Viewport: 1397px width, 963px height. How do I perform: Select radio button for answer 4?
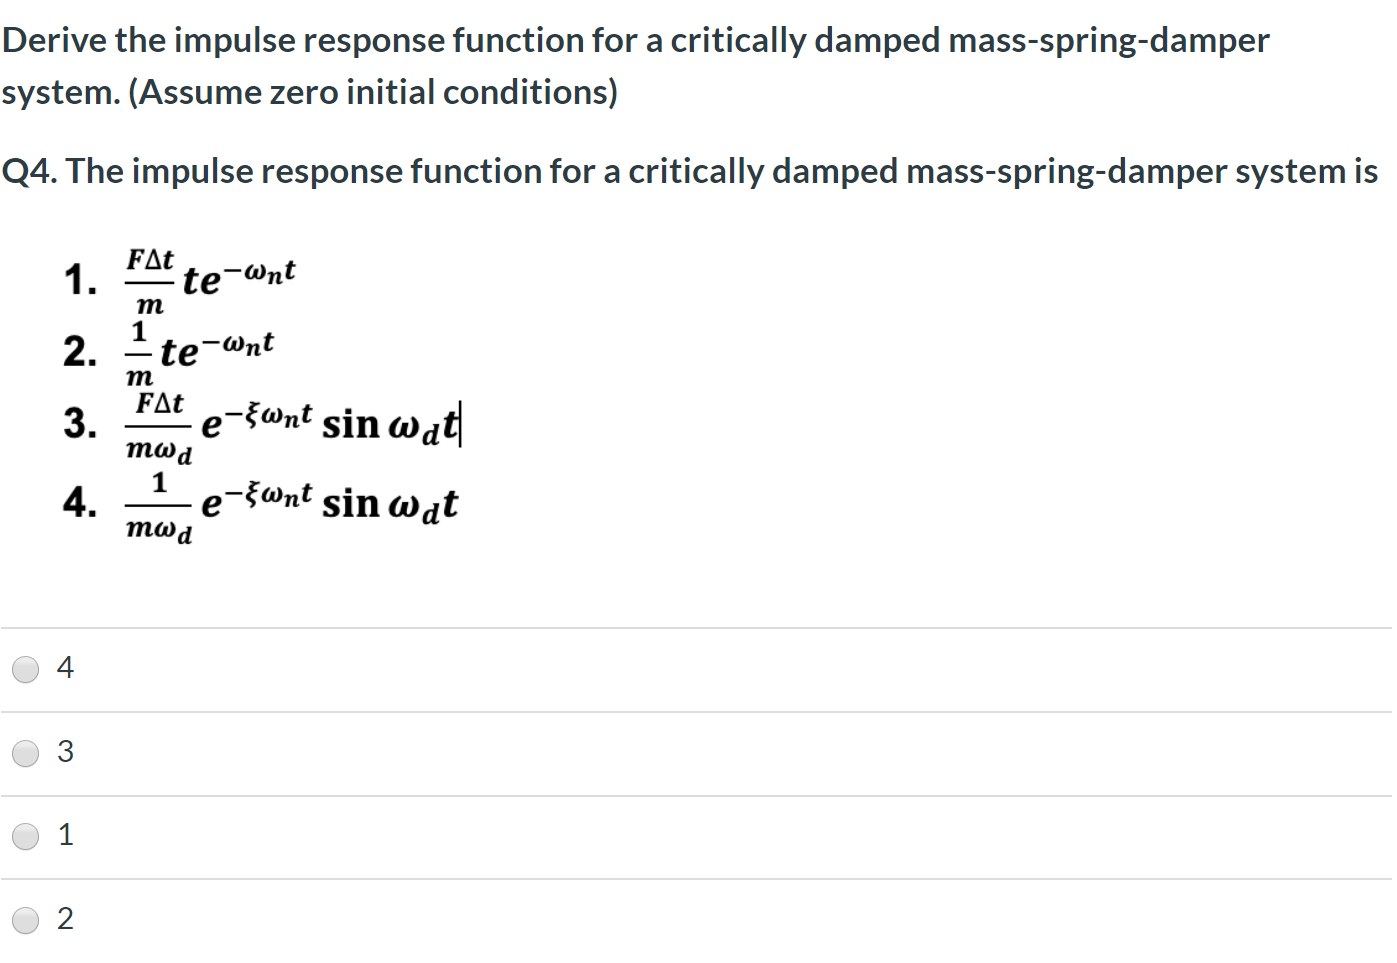25,669
